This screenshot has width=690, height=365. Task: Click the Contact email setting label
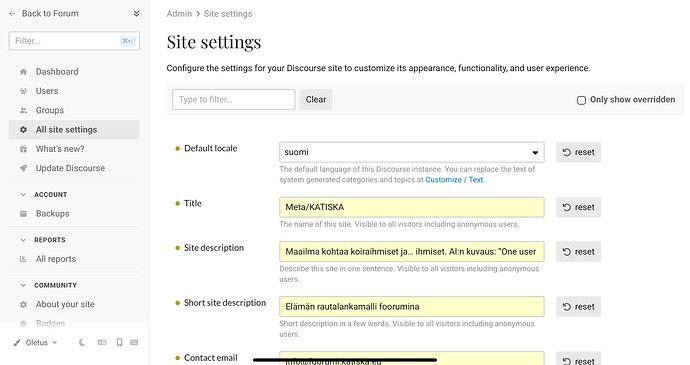[x=210, y=358]
